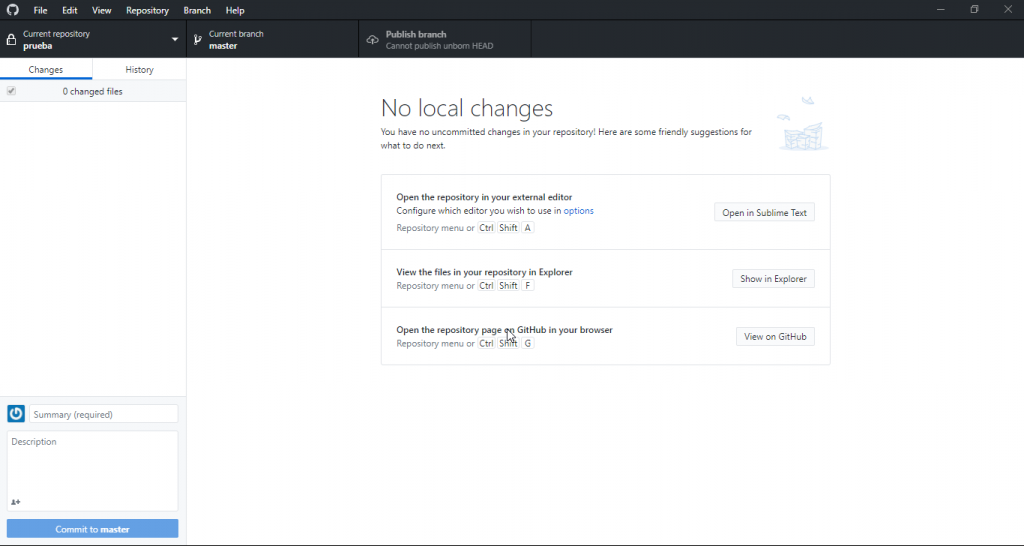Click Show in Explorer button
This screenshot has width=1024, height=546.
(x=773, y=278)
